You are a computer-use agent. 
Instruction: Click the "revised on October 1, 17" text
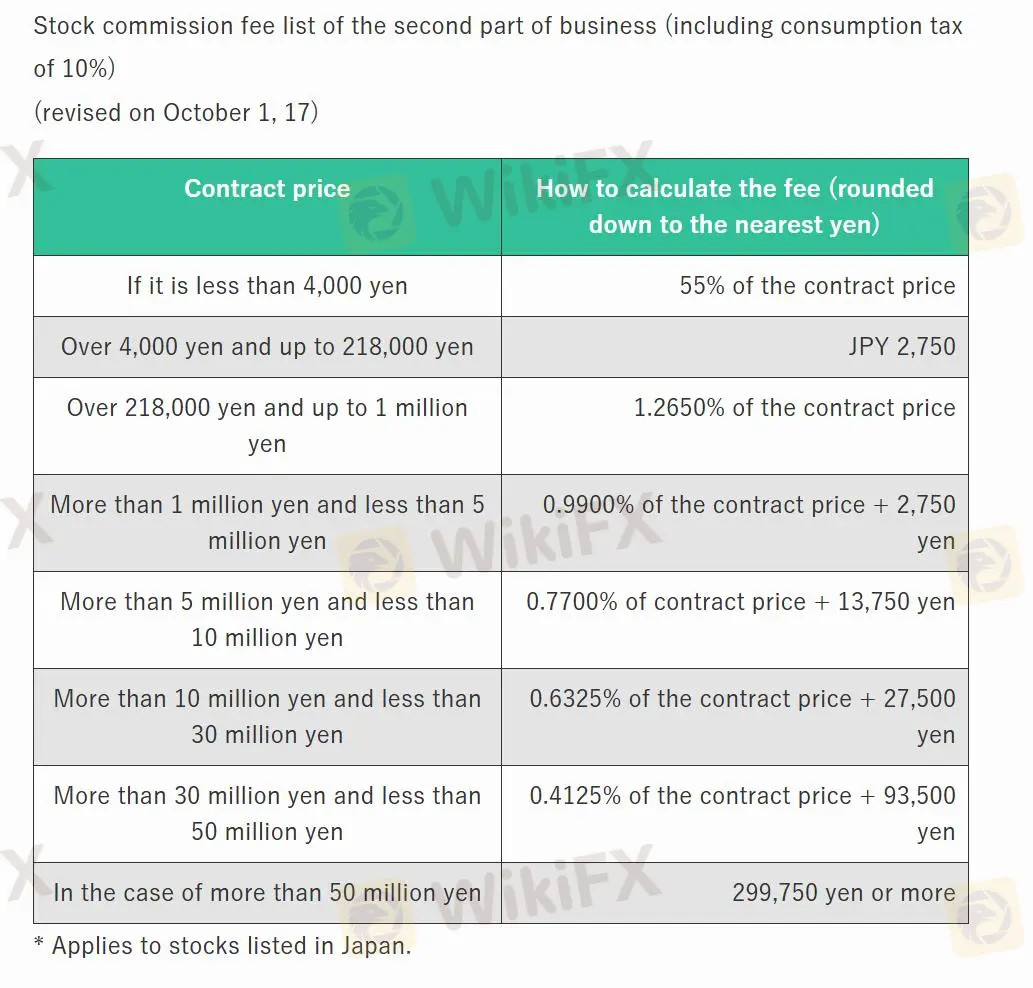(x=176, y=112)
